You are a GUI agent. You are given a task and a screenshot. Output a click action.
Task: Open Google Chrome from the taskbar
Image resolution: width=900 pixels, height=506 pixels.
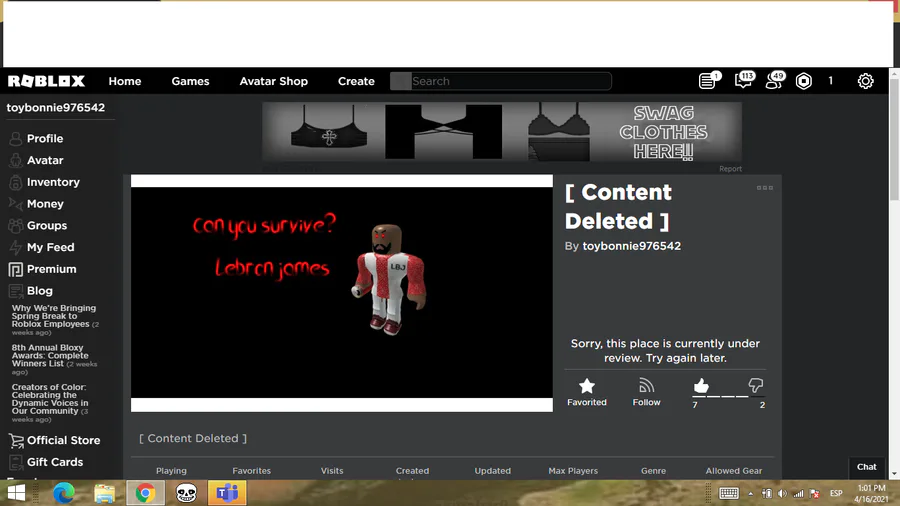(x=145, y=493)
